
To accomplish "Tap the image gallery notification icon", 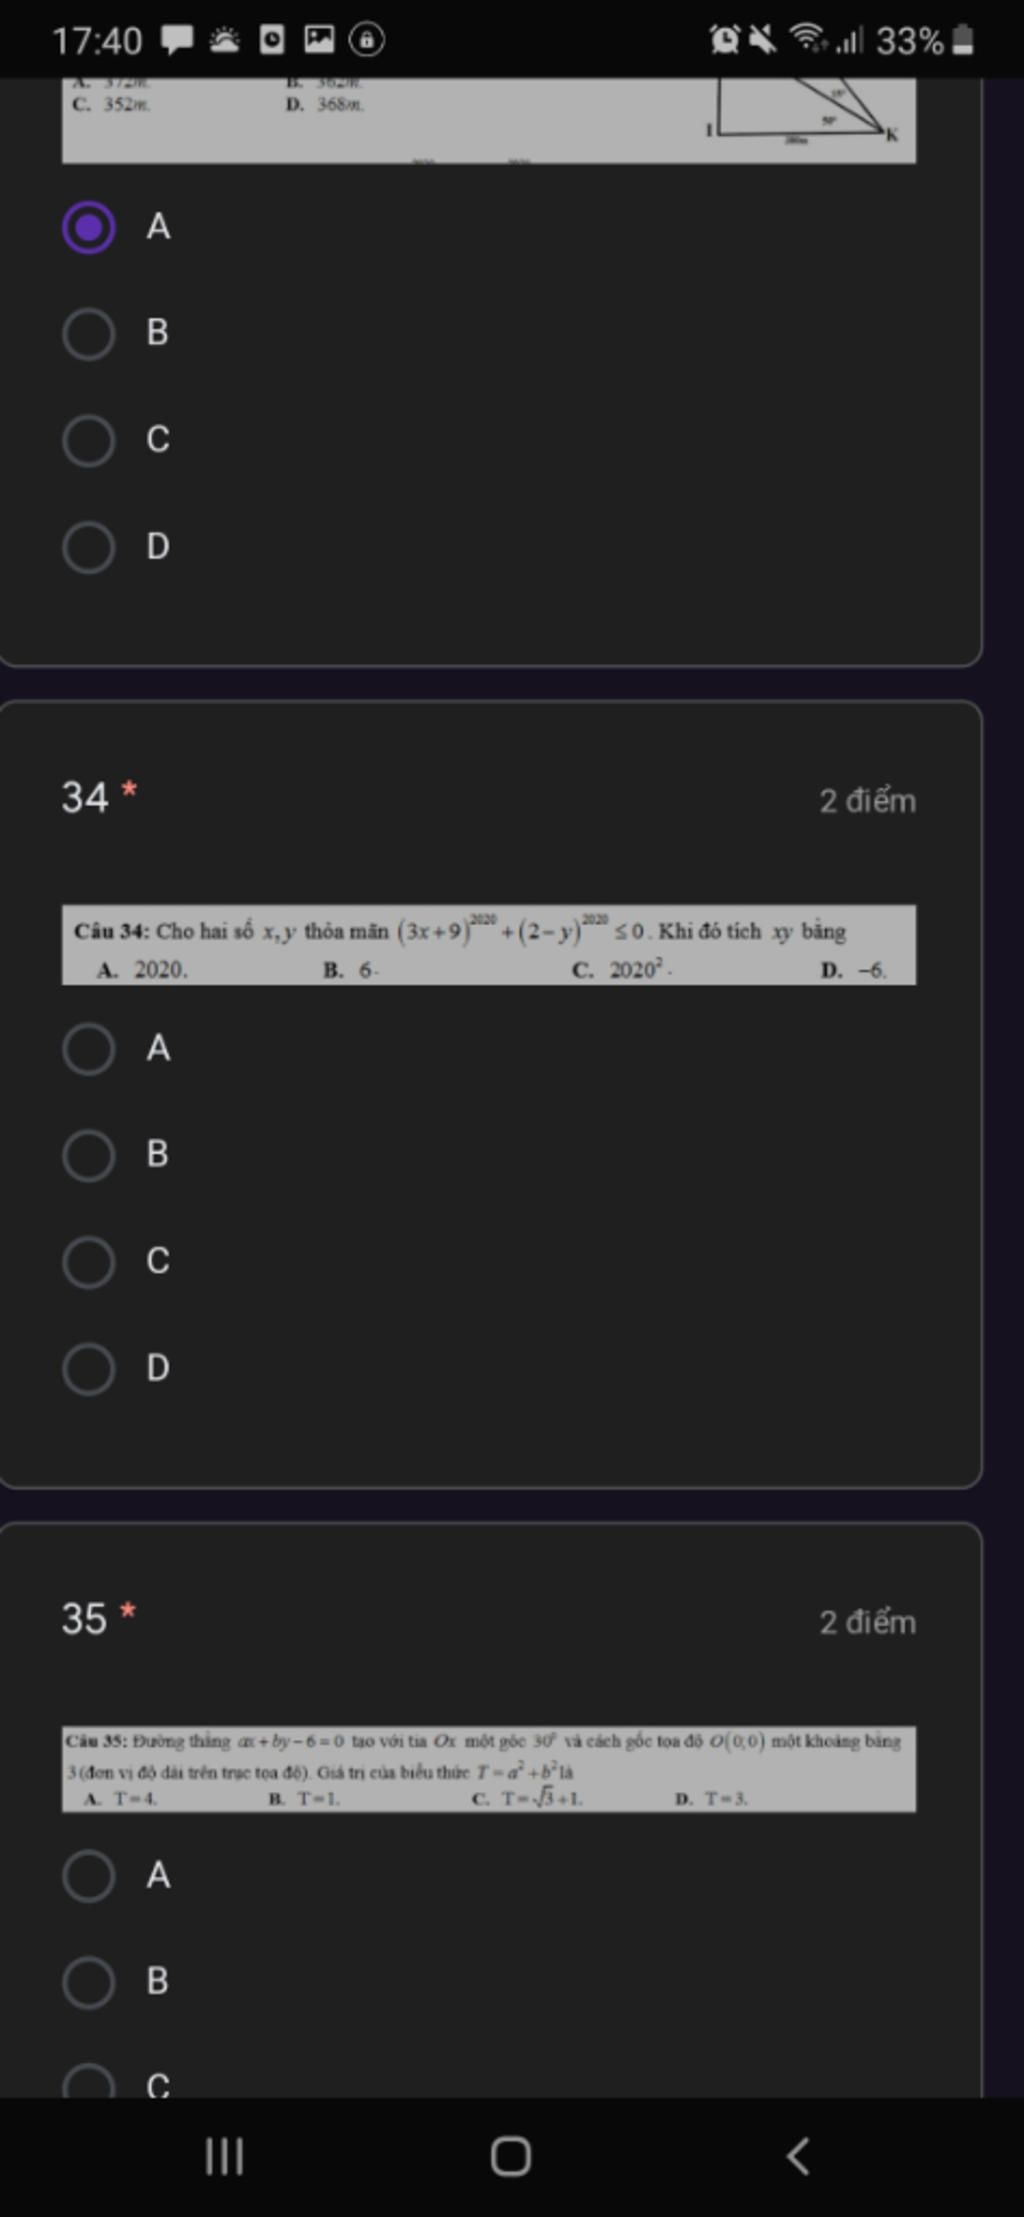I will tap(319, 39).
